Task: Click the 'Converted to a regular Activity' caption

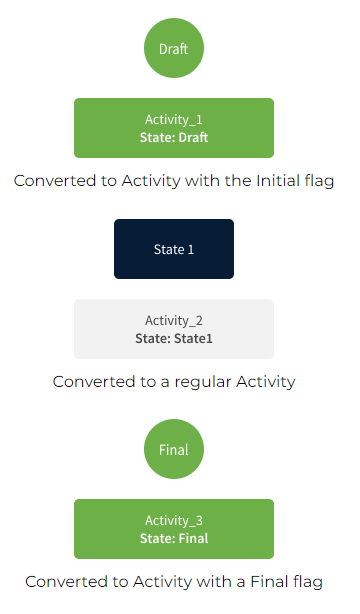Action: [174, 381]
